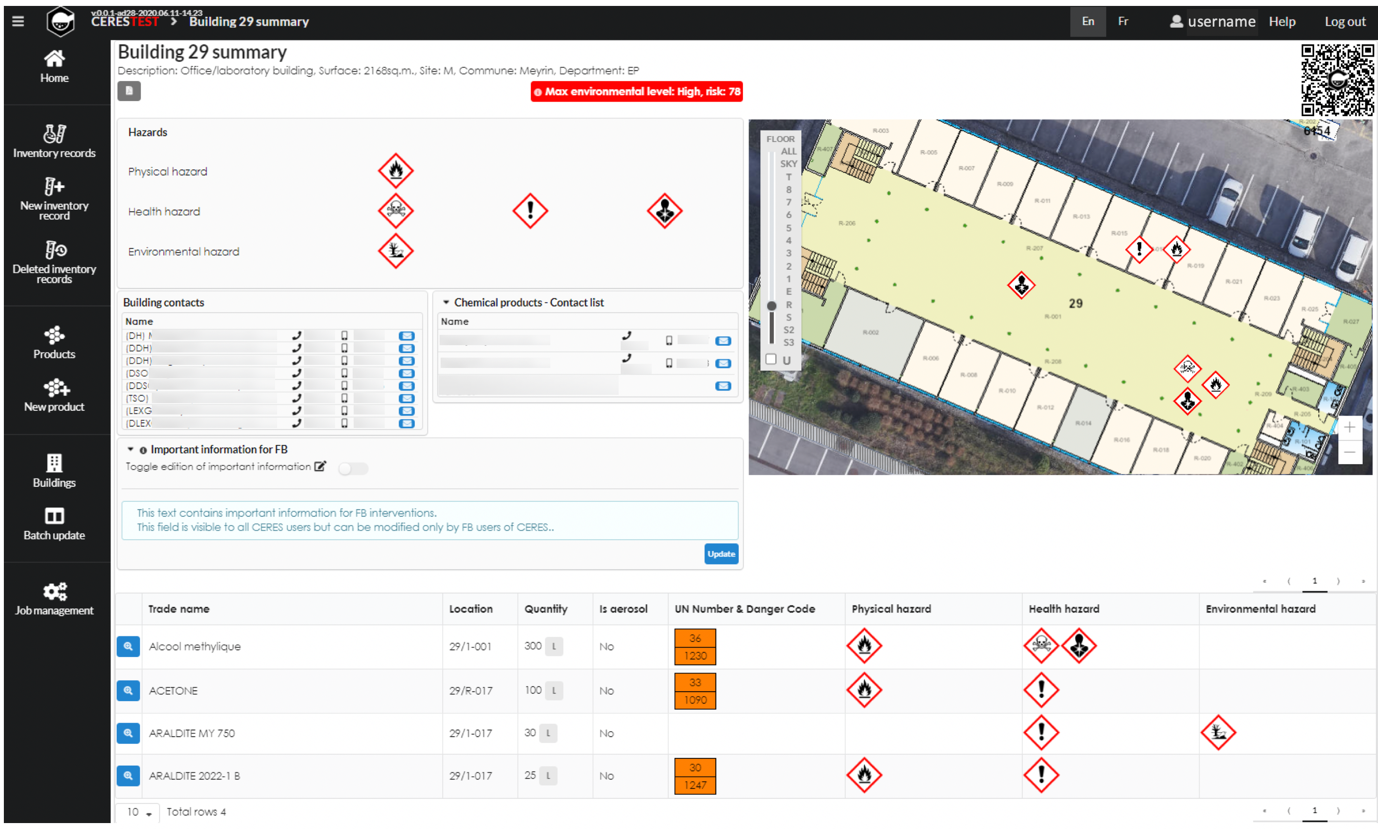
Task: Click the exclamation mark icon in the Hazards panel
Action: (530, 211)
